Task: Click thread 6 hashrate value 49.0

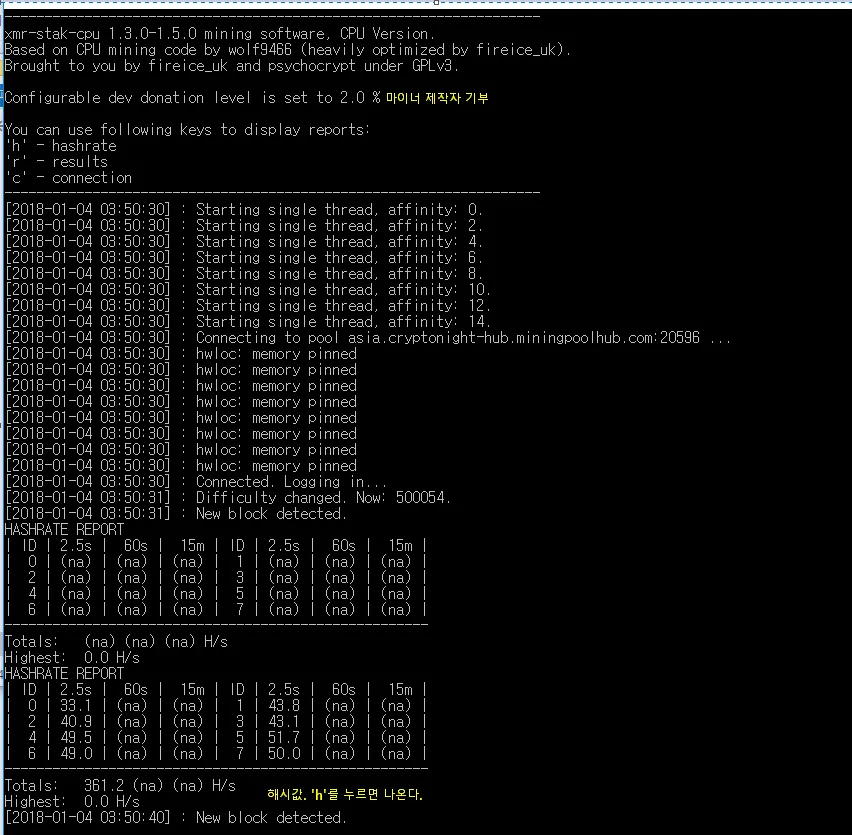Action: coord(76,754)
